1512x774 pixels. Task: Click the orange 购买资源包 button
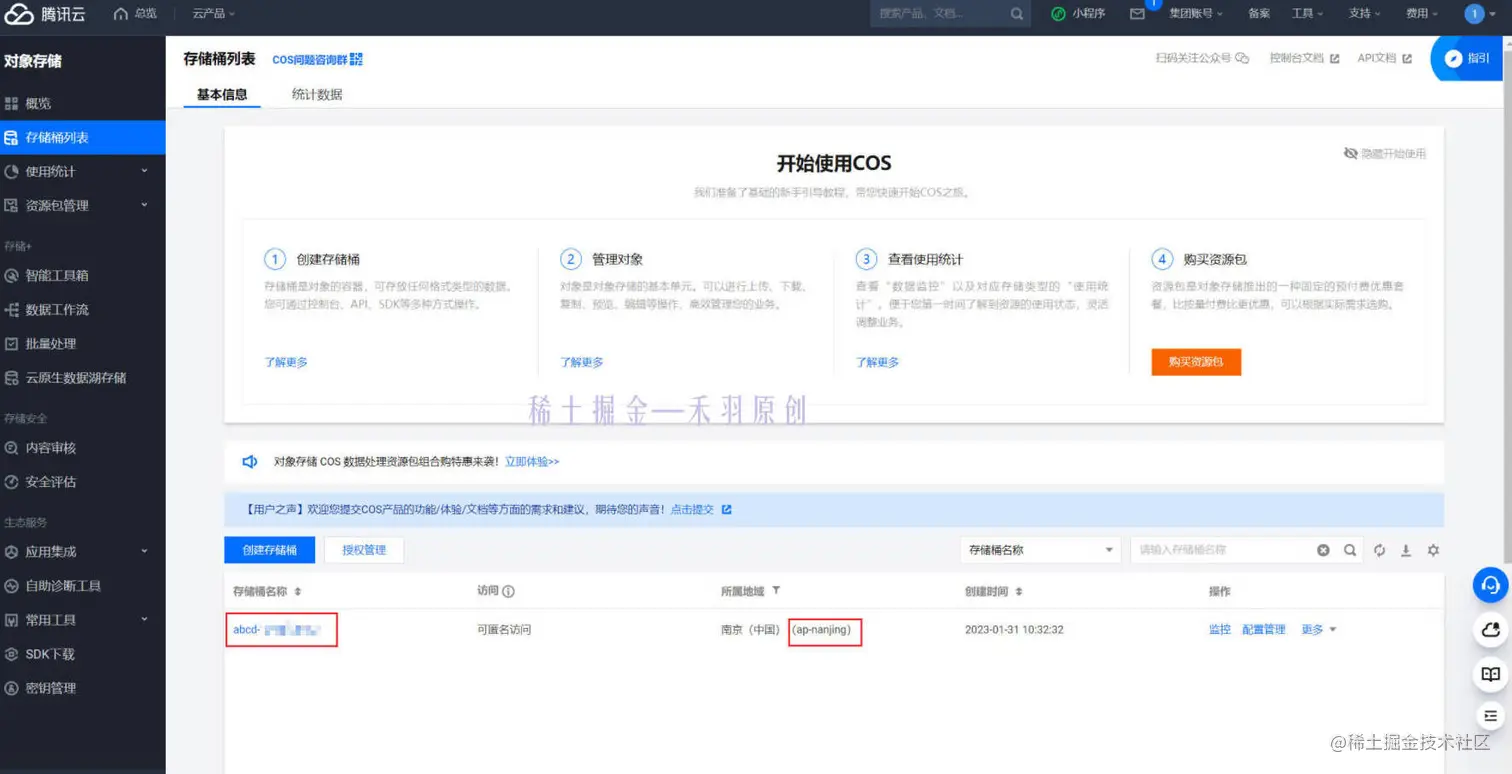pyautogui.click(x=1196, y=361)
